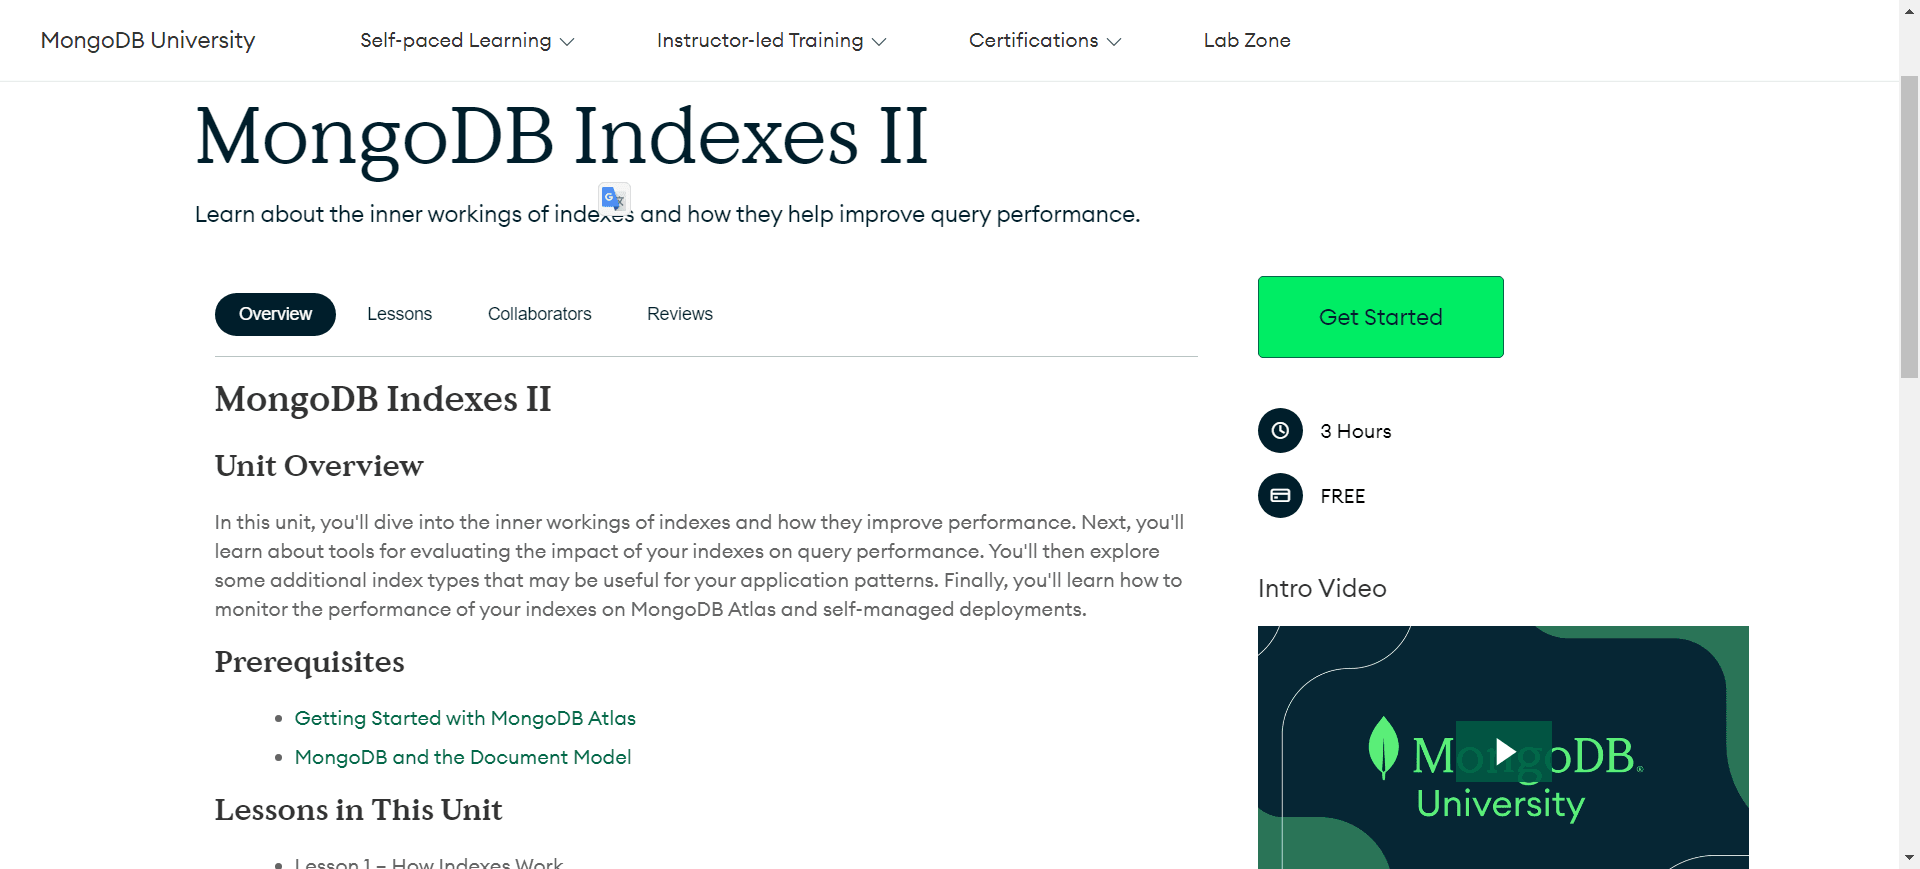Expand the Instructor-led Training menu

pos(771,41)
